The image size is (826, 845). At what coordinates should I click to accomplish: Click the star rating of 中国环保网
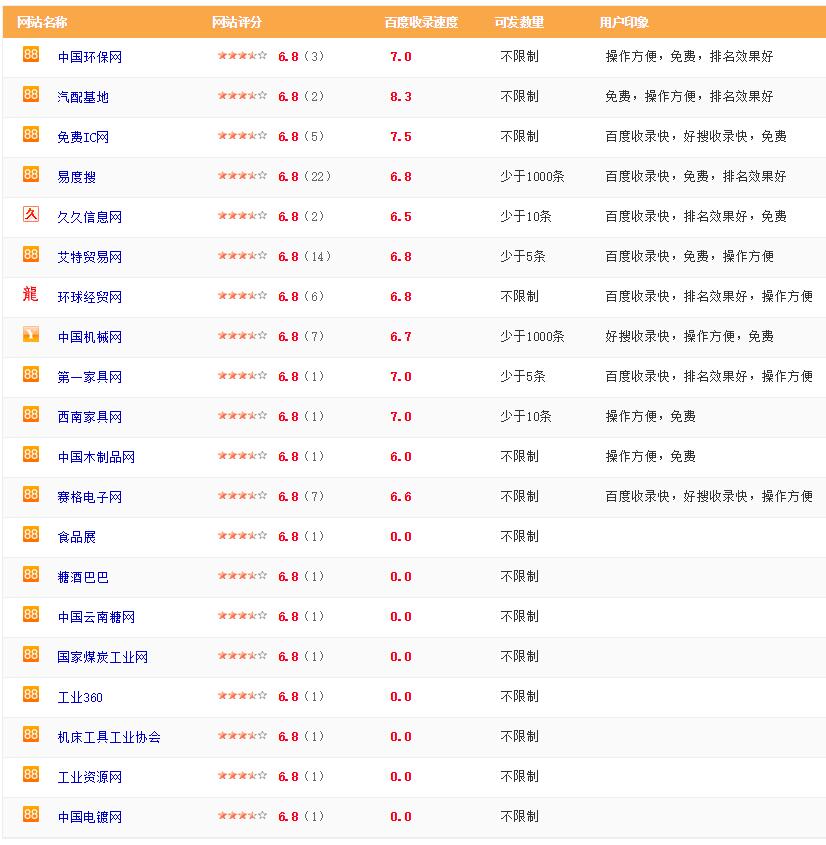(x=242, y=56)
